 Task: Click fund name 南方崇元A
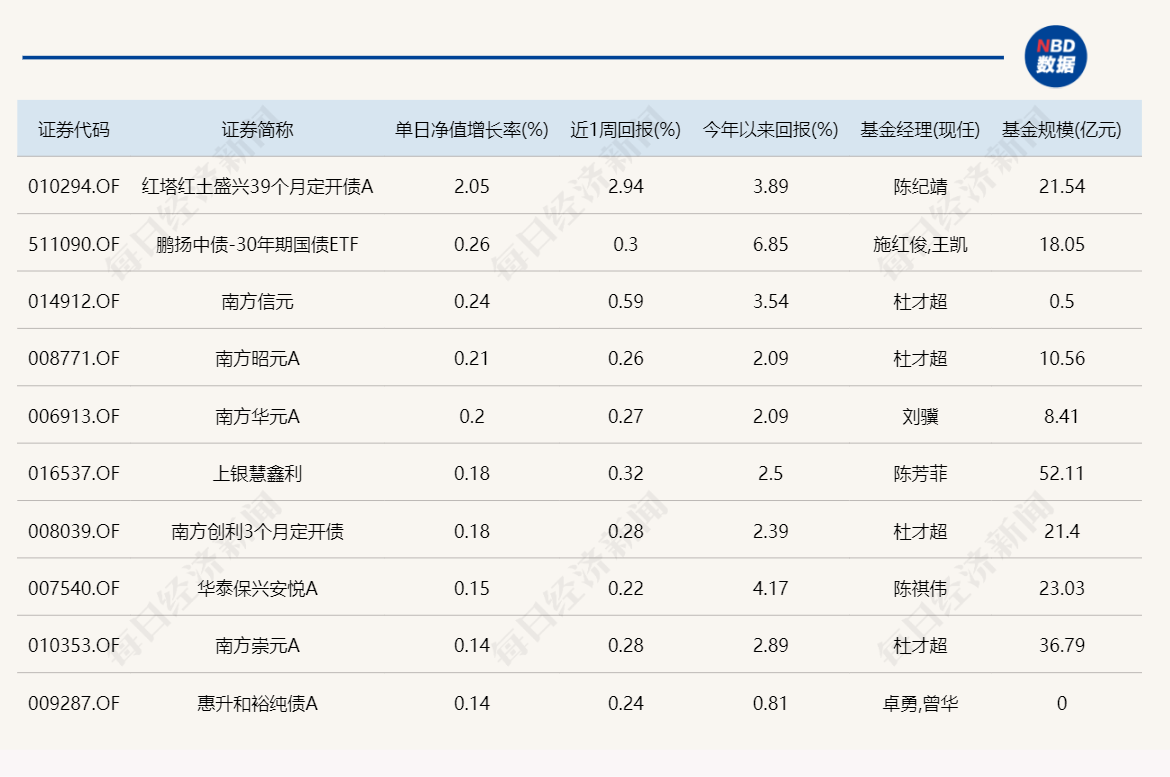click(x=257, y=645)
